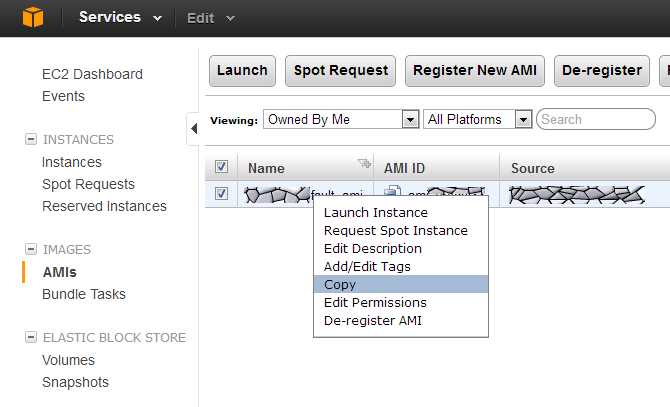Open the Owned By Me viewing dropdown

[341, 119]
